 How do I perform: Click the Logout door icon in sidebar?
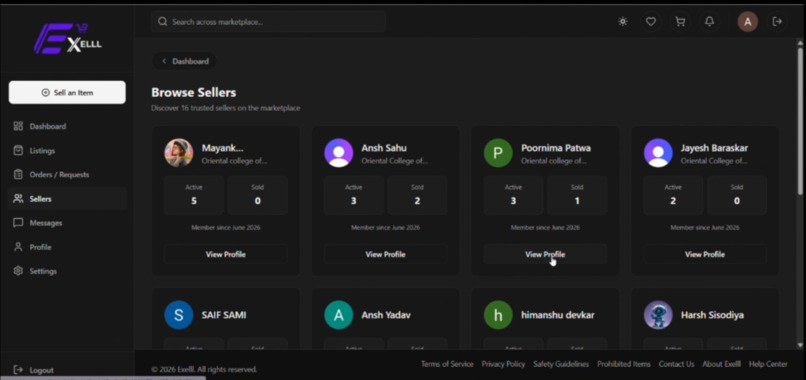click(x=19, y=370)
